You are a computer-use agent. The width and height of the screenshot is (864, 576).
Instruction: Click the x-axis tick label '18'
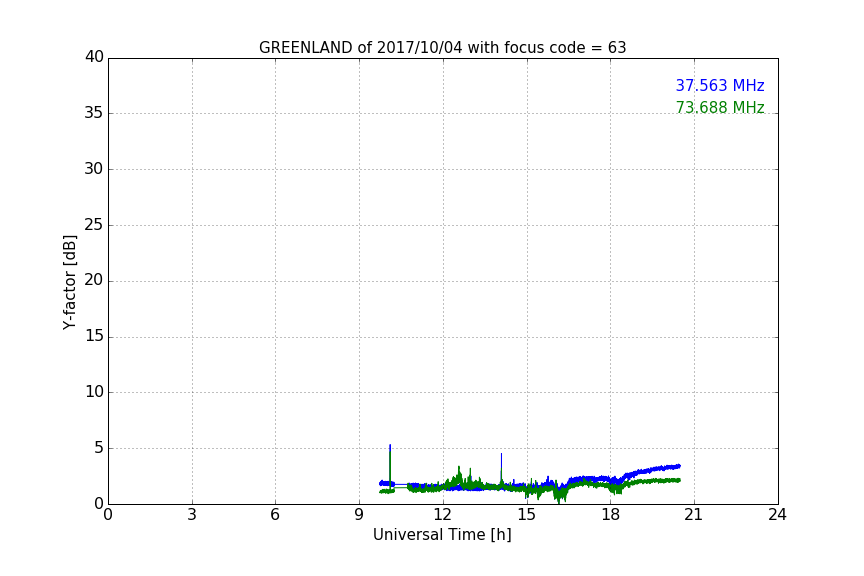[610, 515]
